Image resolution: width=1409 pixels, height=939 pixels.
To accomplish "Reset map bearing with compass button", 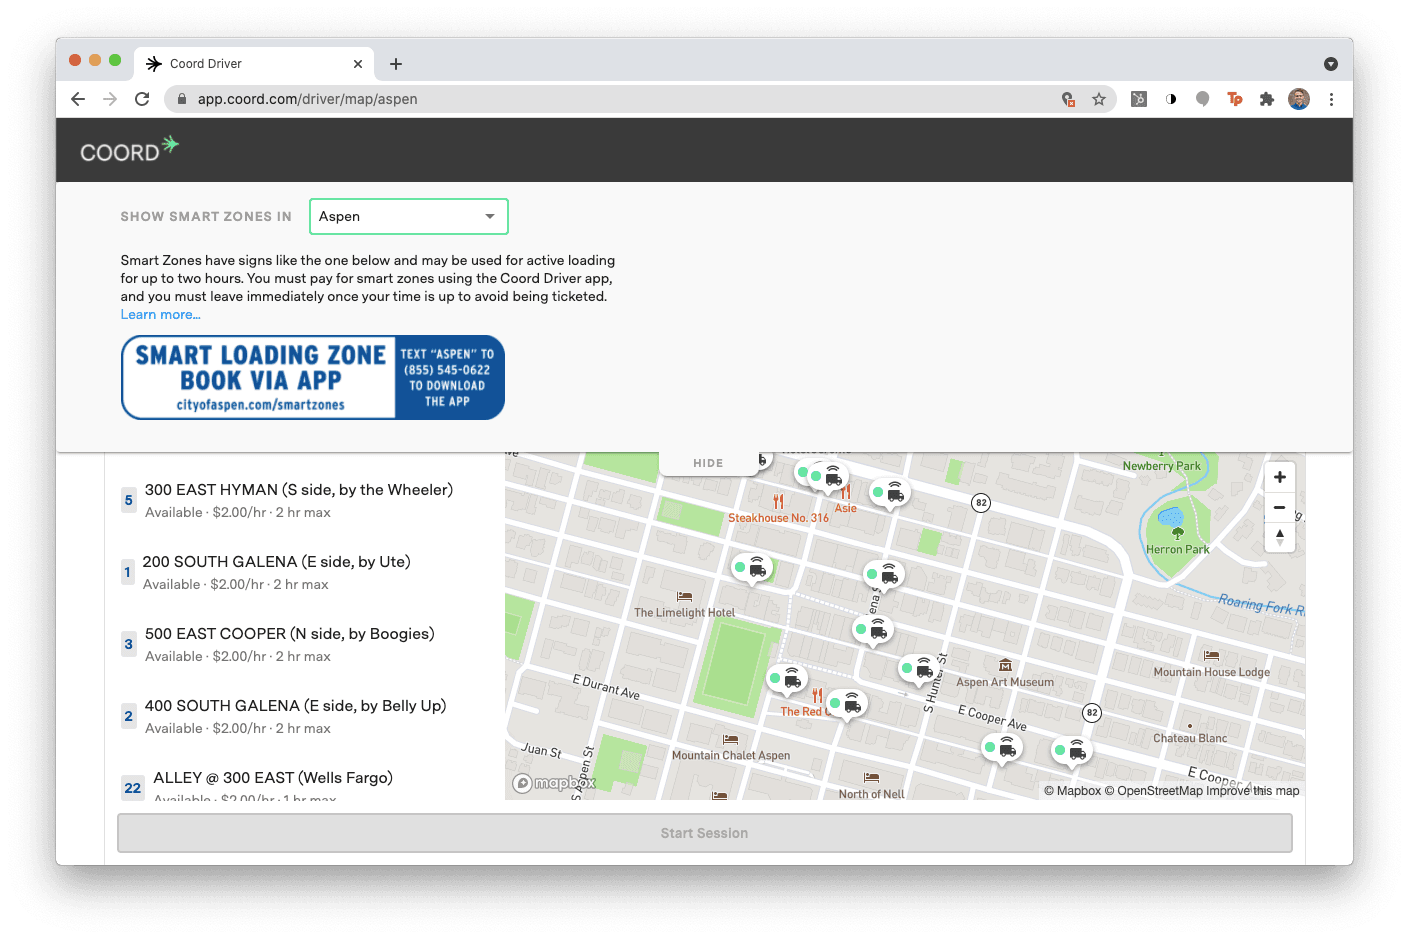I will point(1280,537).
